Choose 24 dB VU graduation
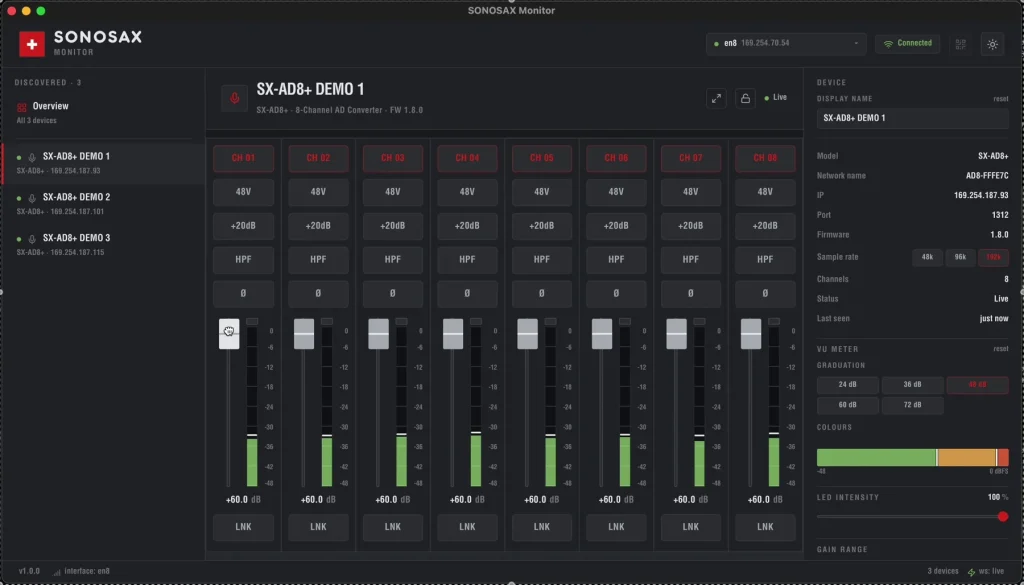Screen dimensions: 1024x585 click(847, 385)
